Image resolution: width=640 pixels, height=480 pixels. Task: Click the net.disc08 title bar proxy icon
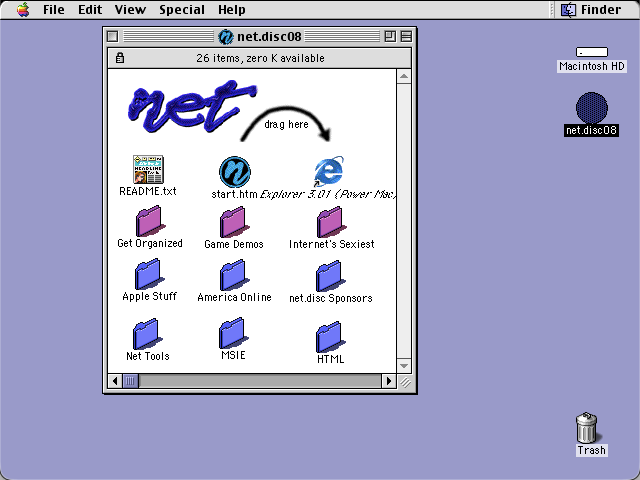[x=226, y=37]
